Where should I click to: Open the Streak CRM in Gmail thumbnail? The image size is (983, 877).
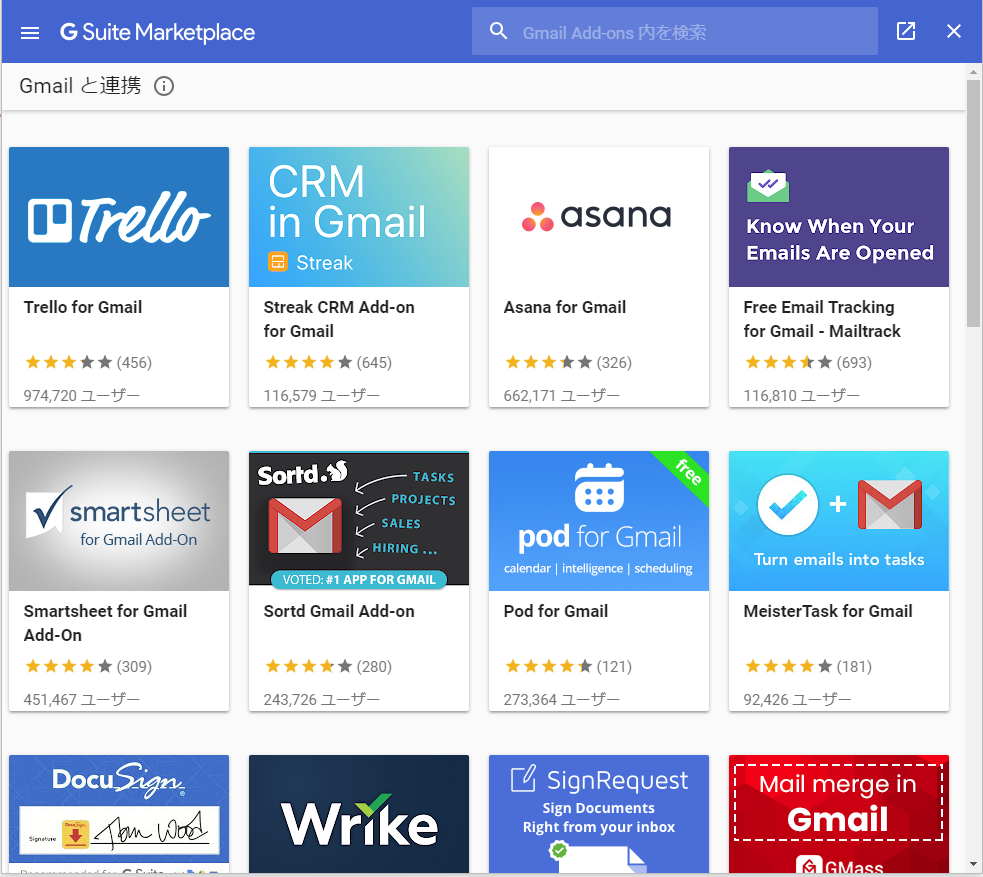[359, 217]
